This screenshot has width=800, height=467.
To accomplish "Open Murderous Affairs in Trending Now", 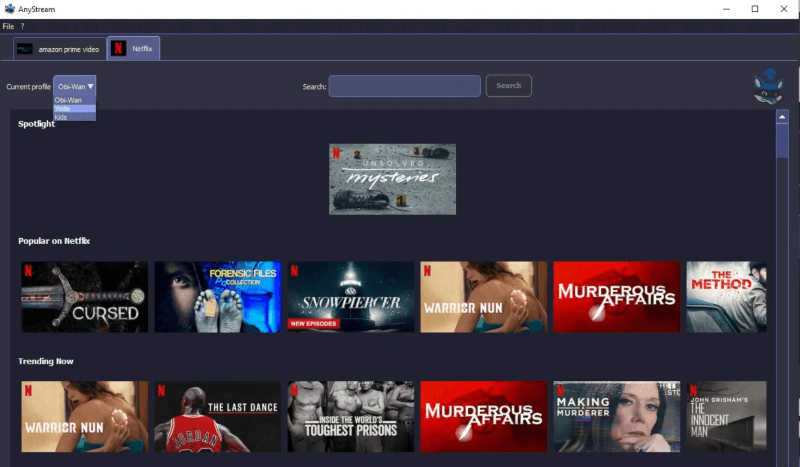I will (484, 416).
